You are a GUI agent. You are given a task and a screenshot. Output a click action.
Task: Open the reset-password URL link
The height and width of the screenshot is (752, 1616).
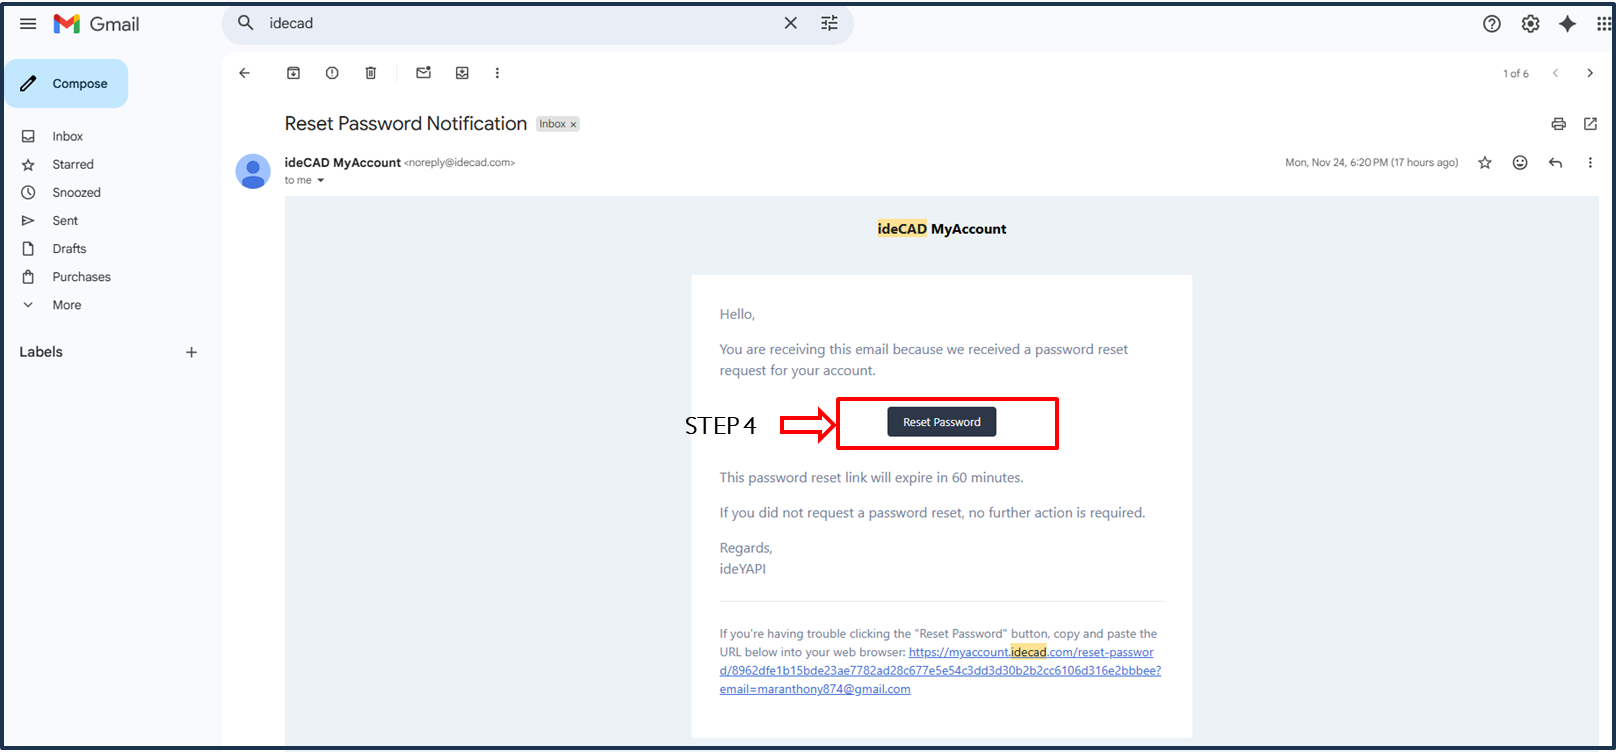[940, 671]
